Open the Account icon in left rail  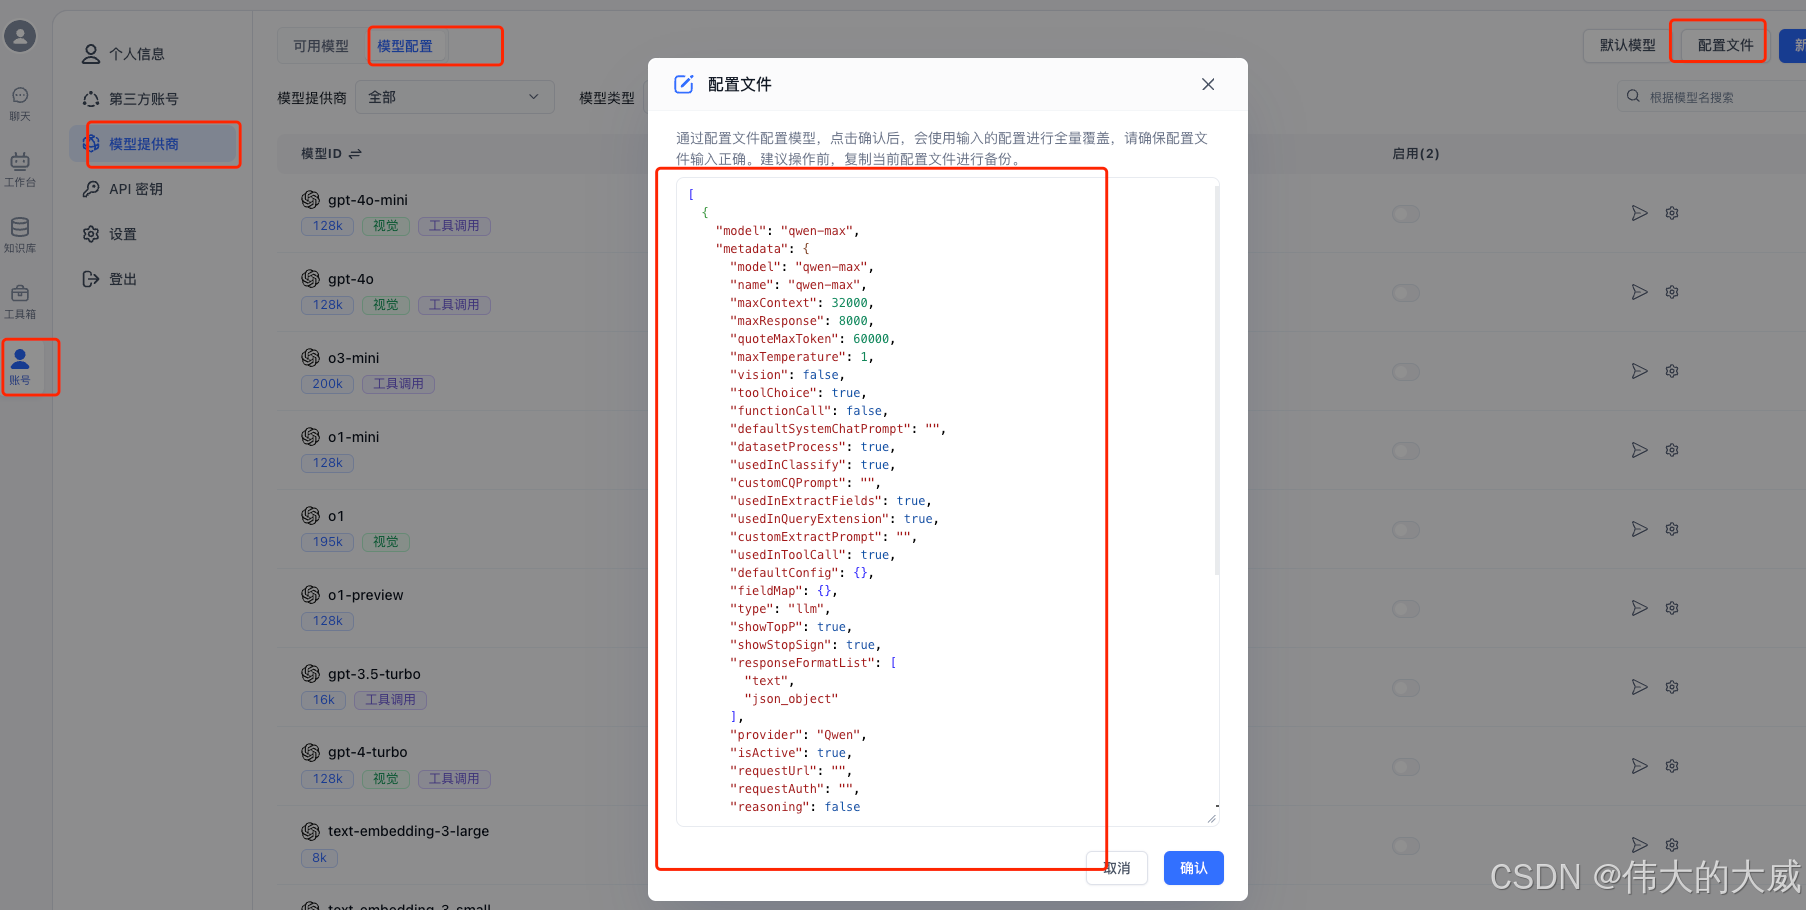20,367
